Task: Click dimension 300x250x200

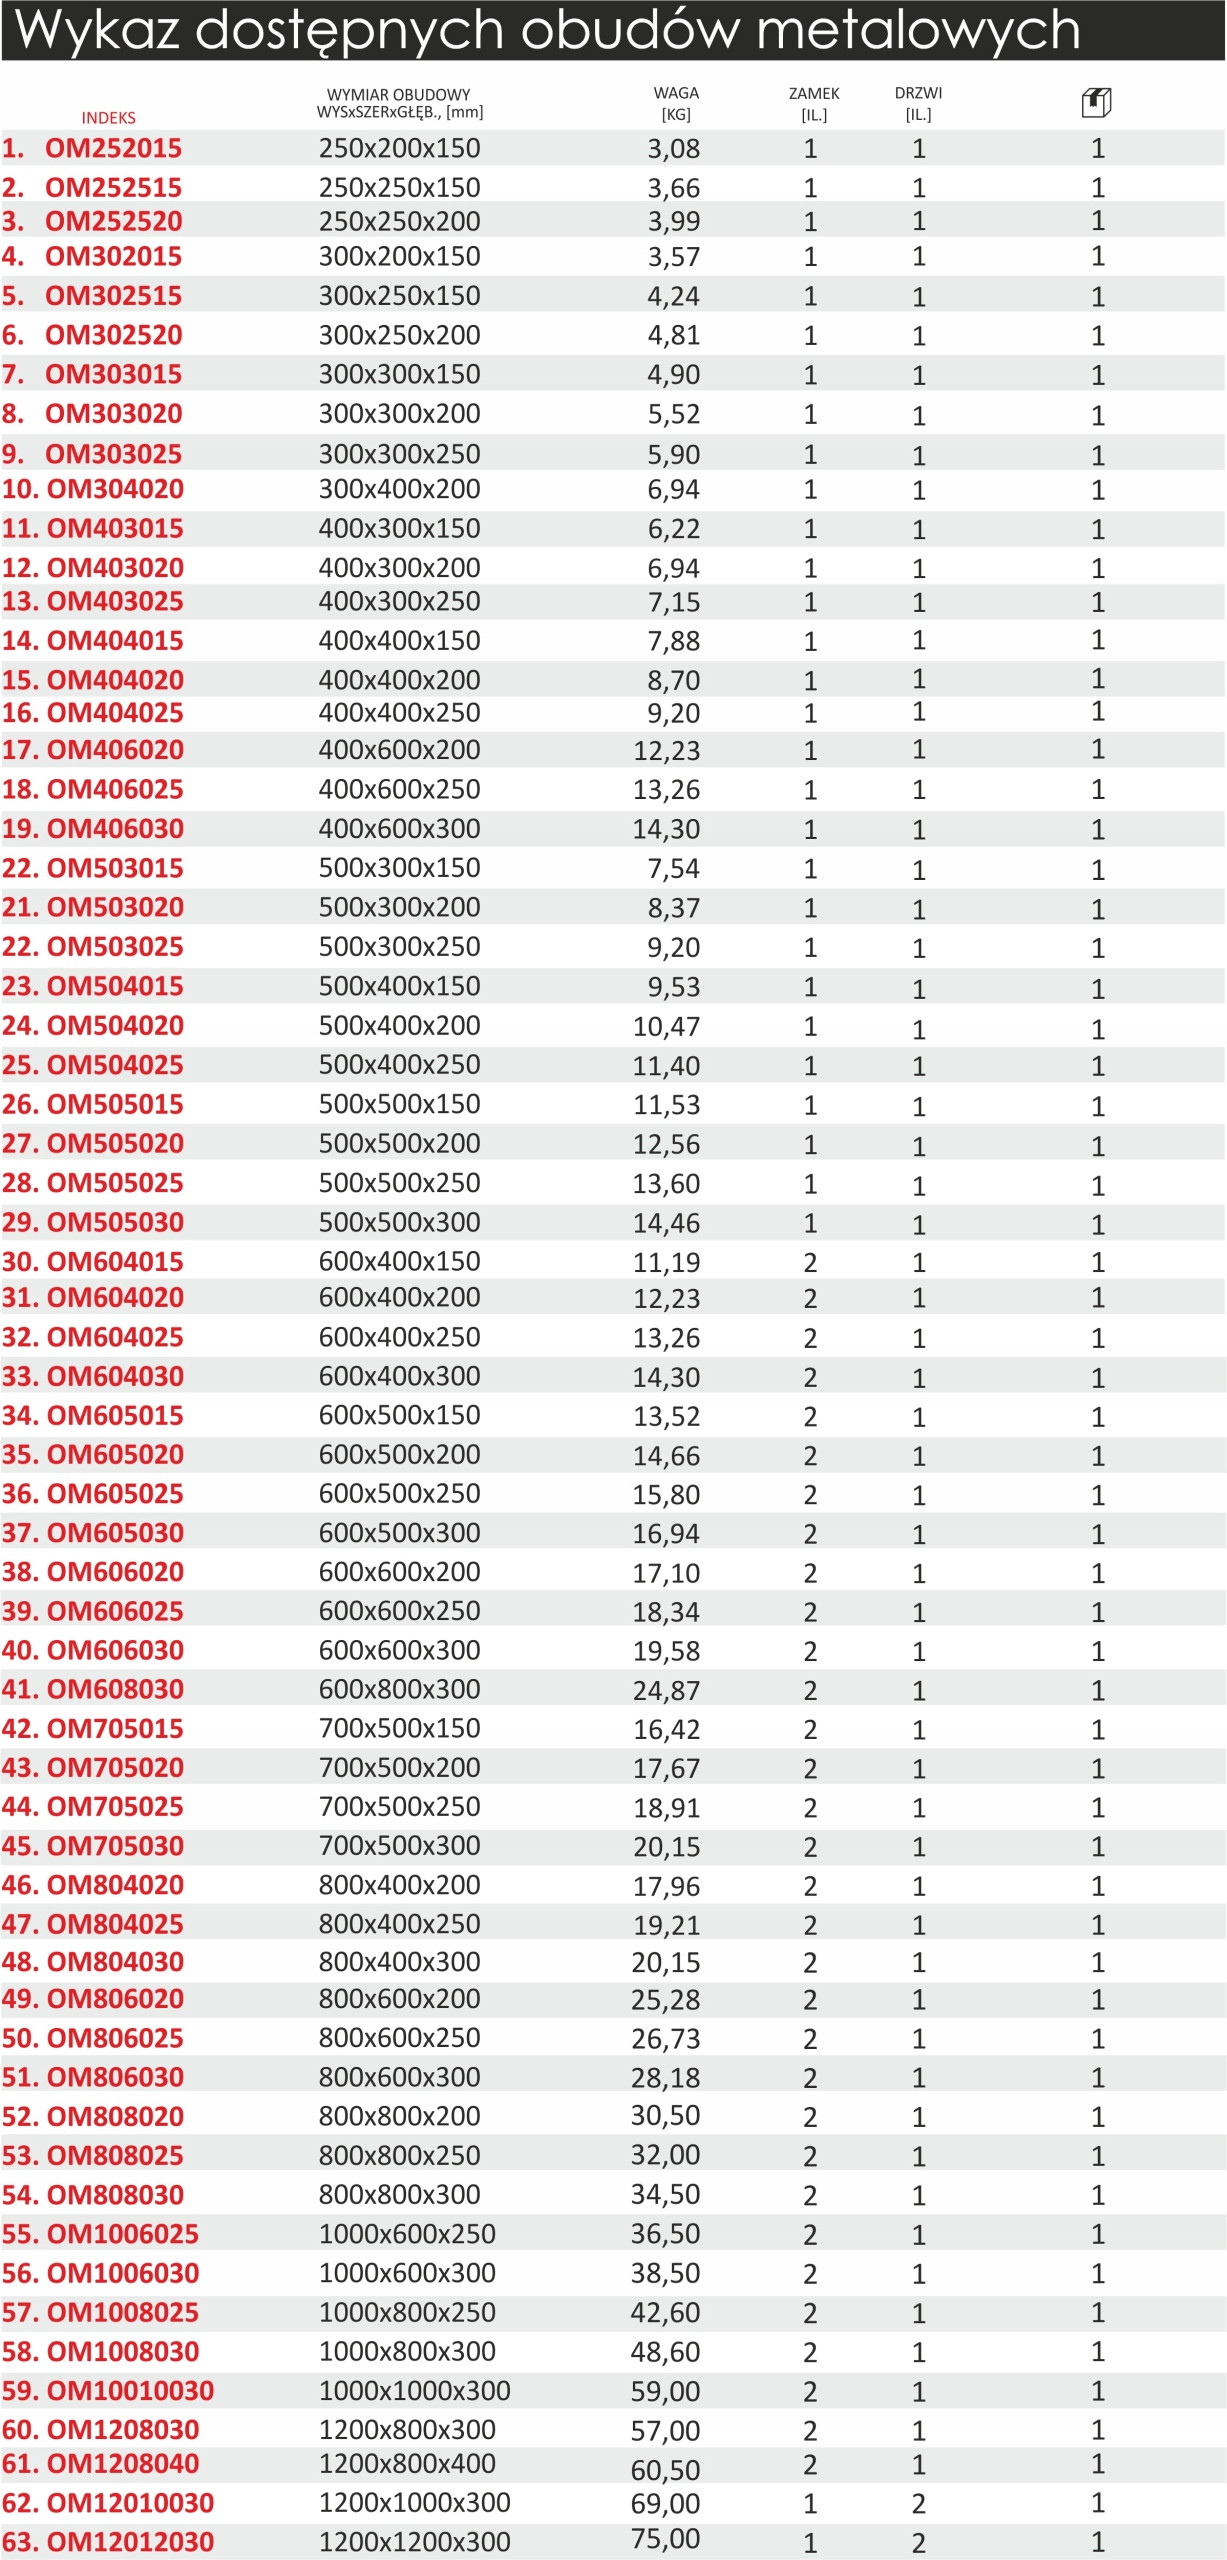Action: pyautogui.click(x=399, y=335)
